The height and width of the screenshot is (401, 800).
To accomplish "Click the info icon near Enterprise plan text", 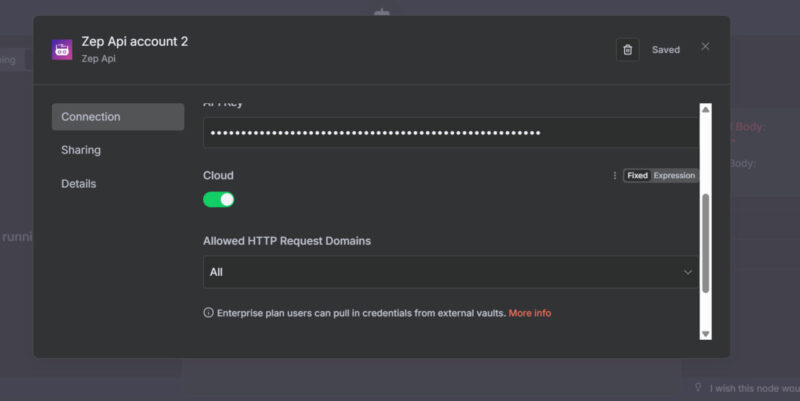I will 208,313.
